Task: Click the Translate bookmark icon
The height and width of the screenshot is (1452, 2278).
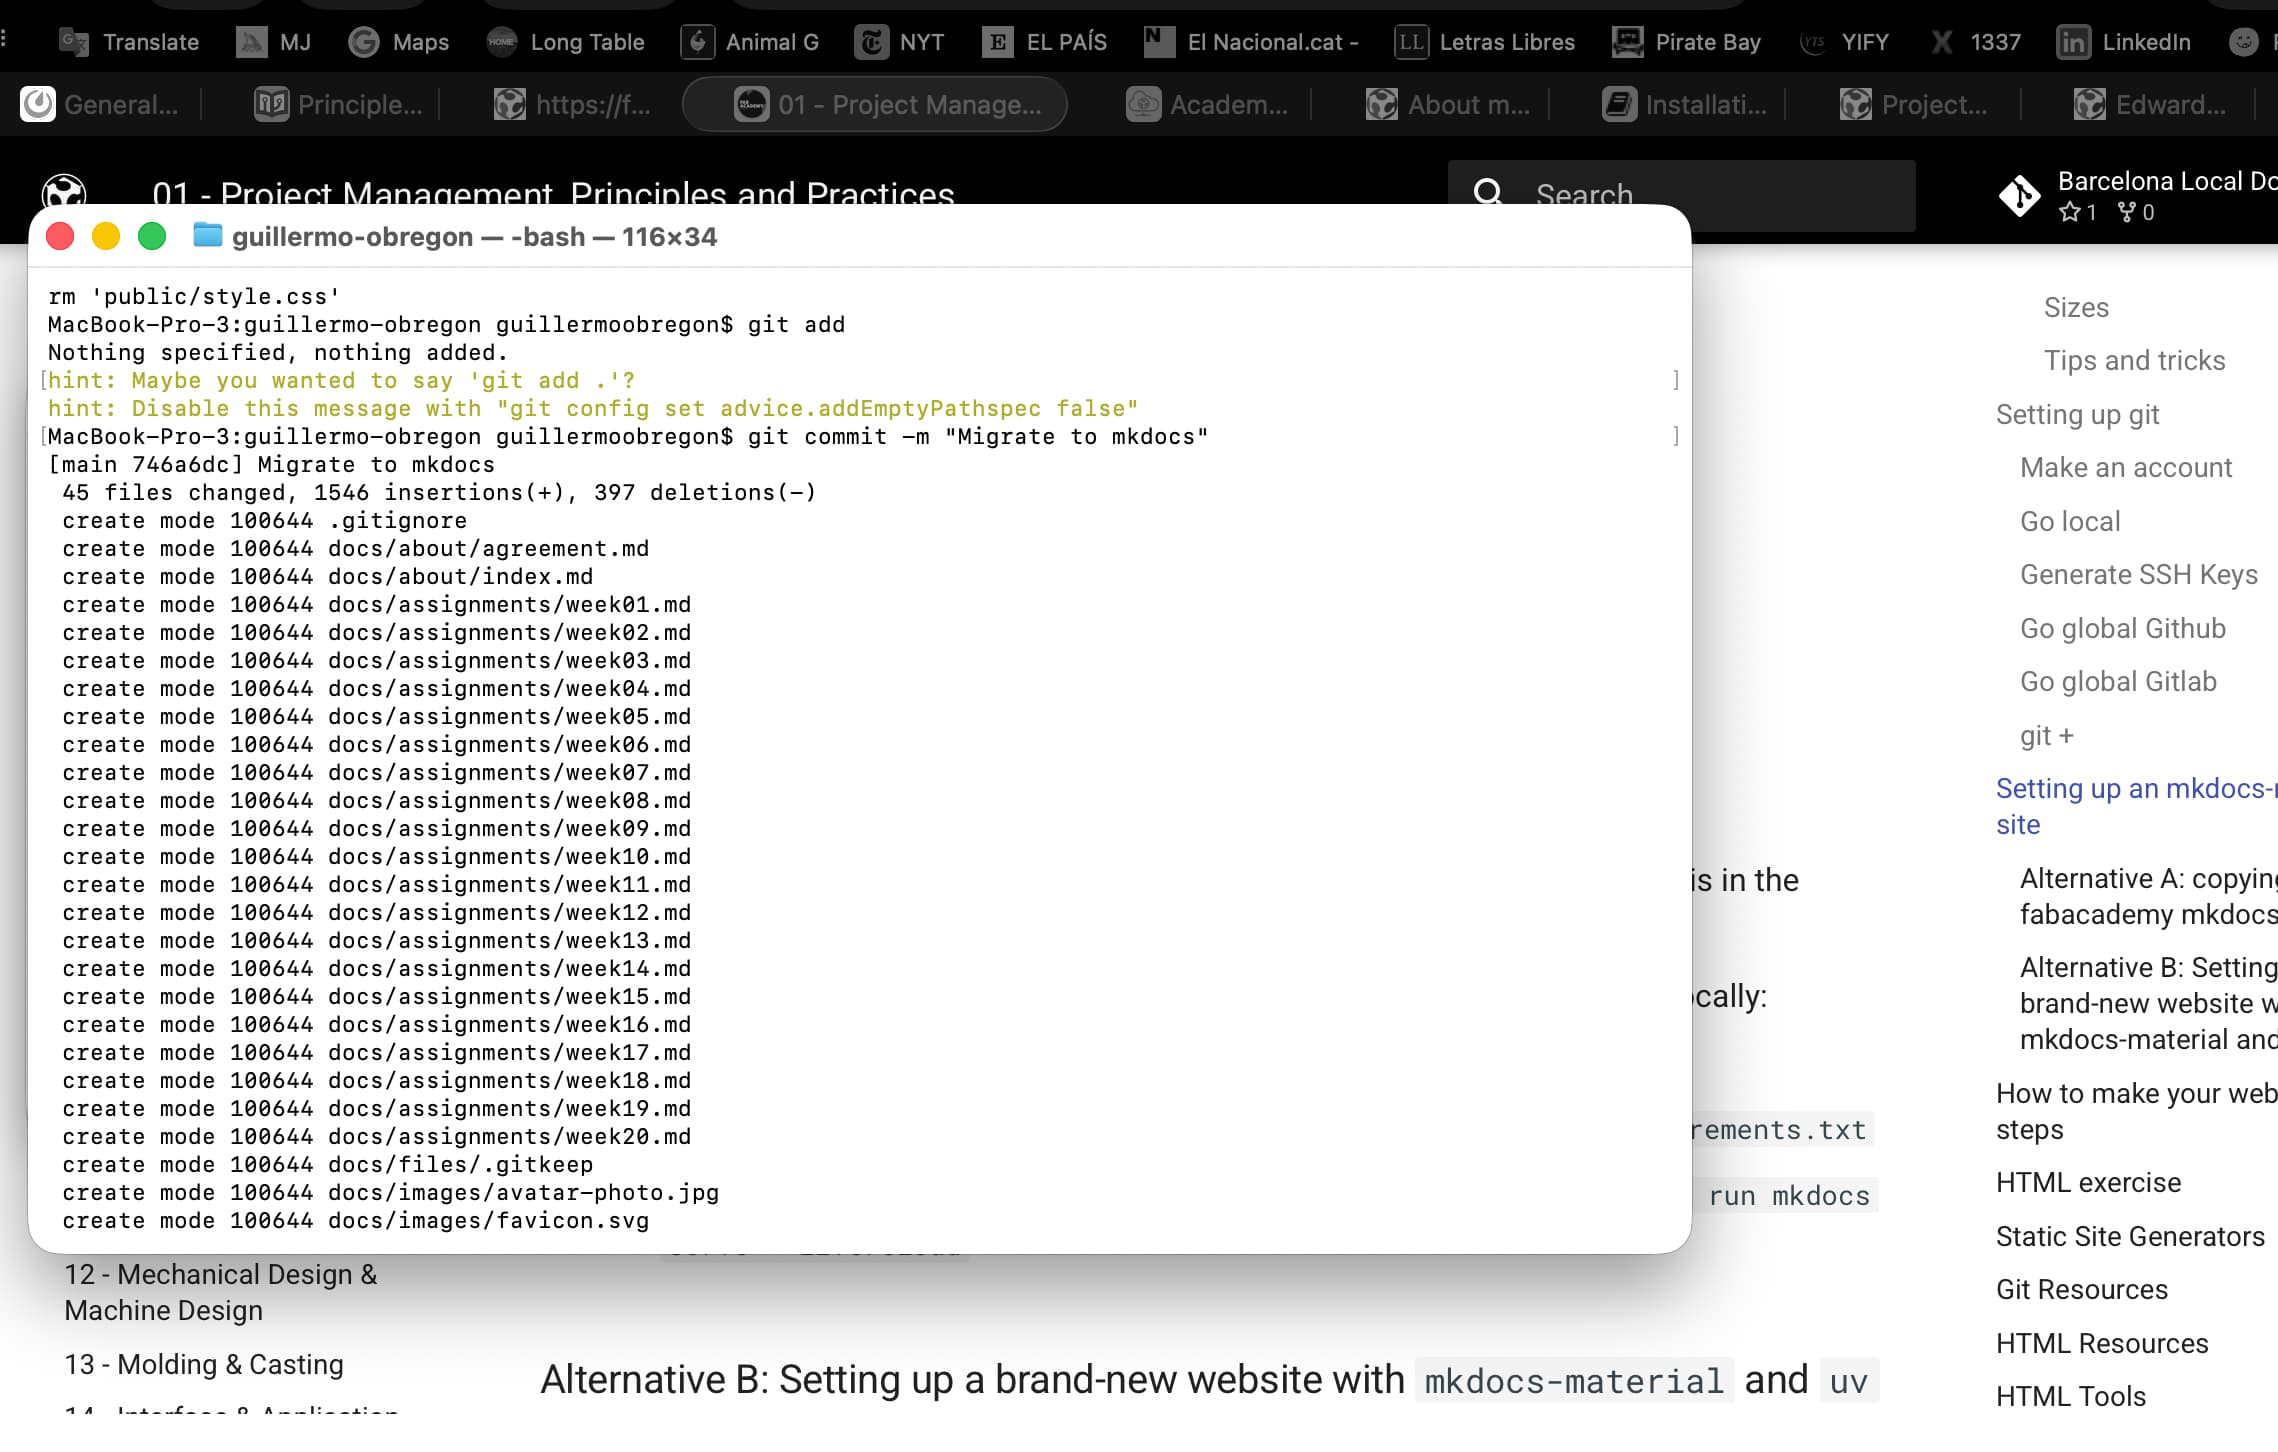Action: (74, 42)
